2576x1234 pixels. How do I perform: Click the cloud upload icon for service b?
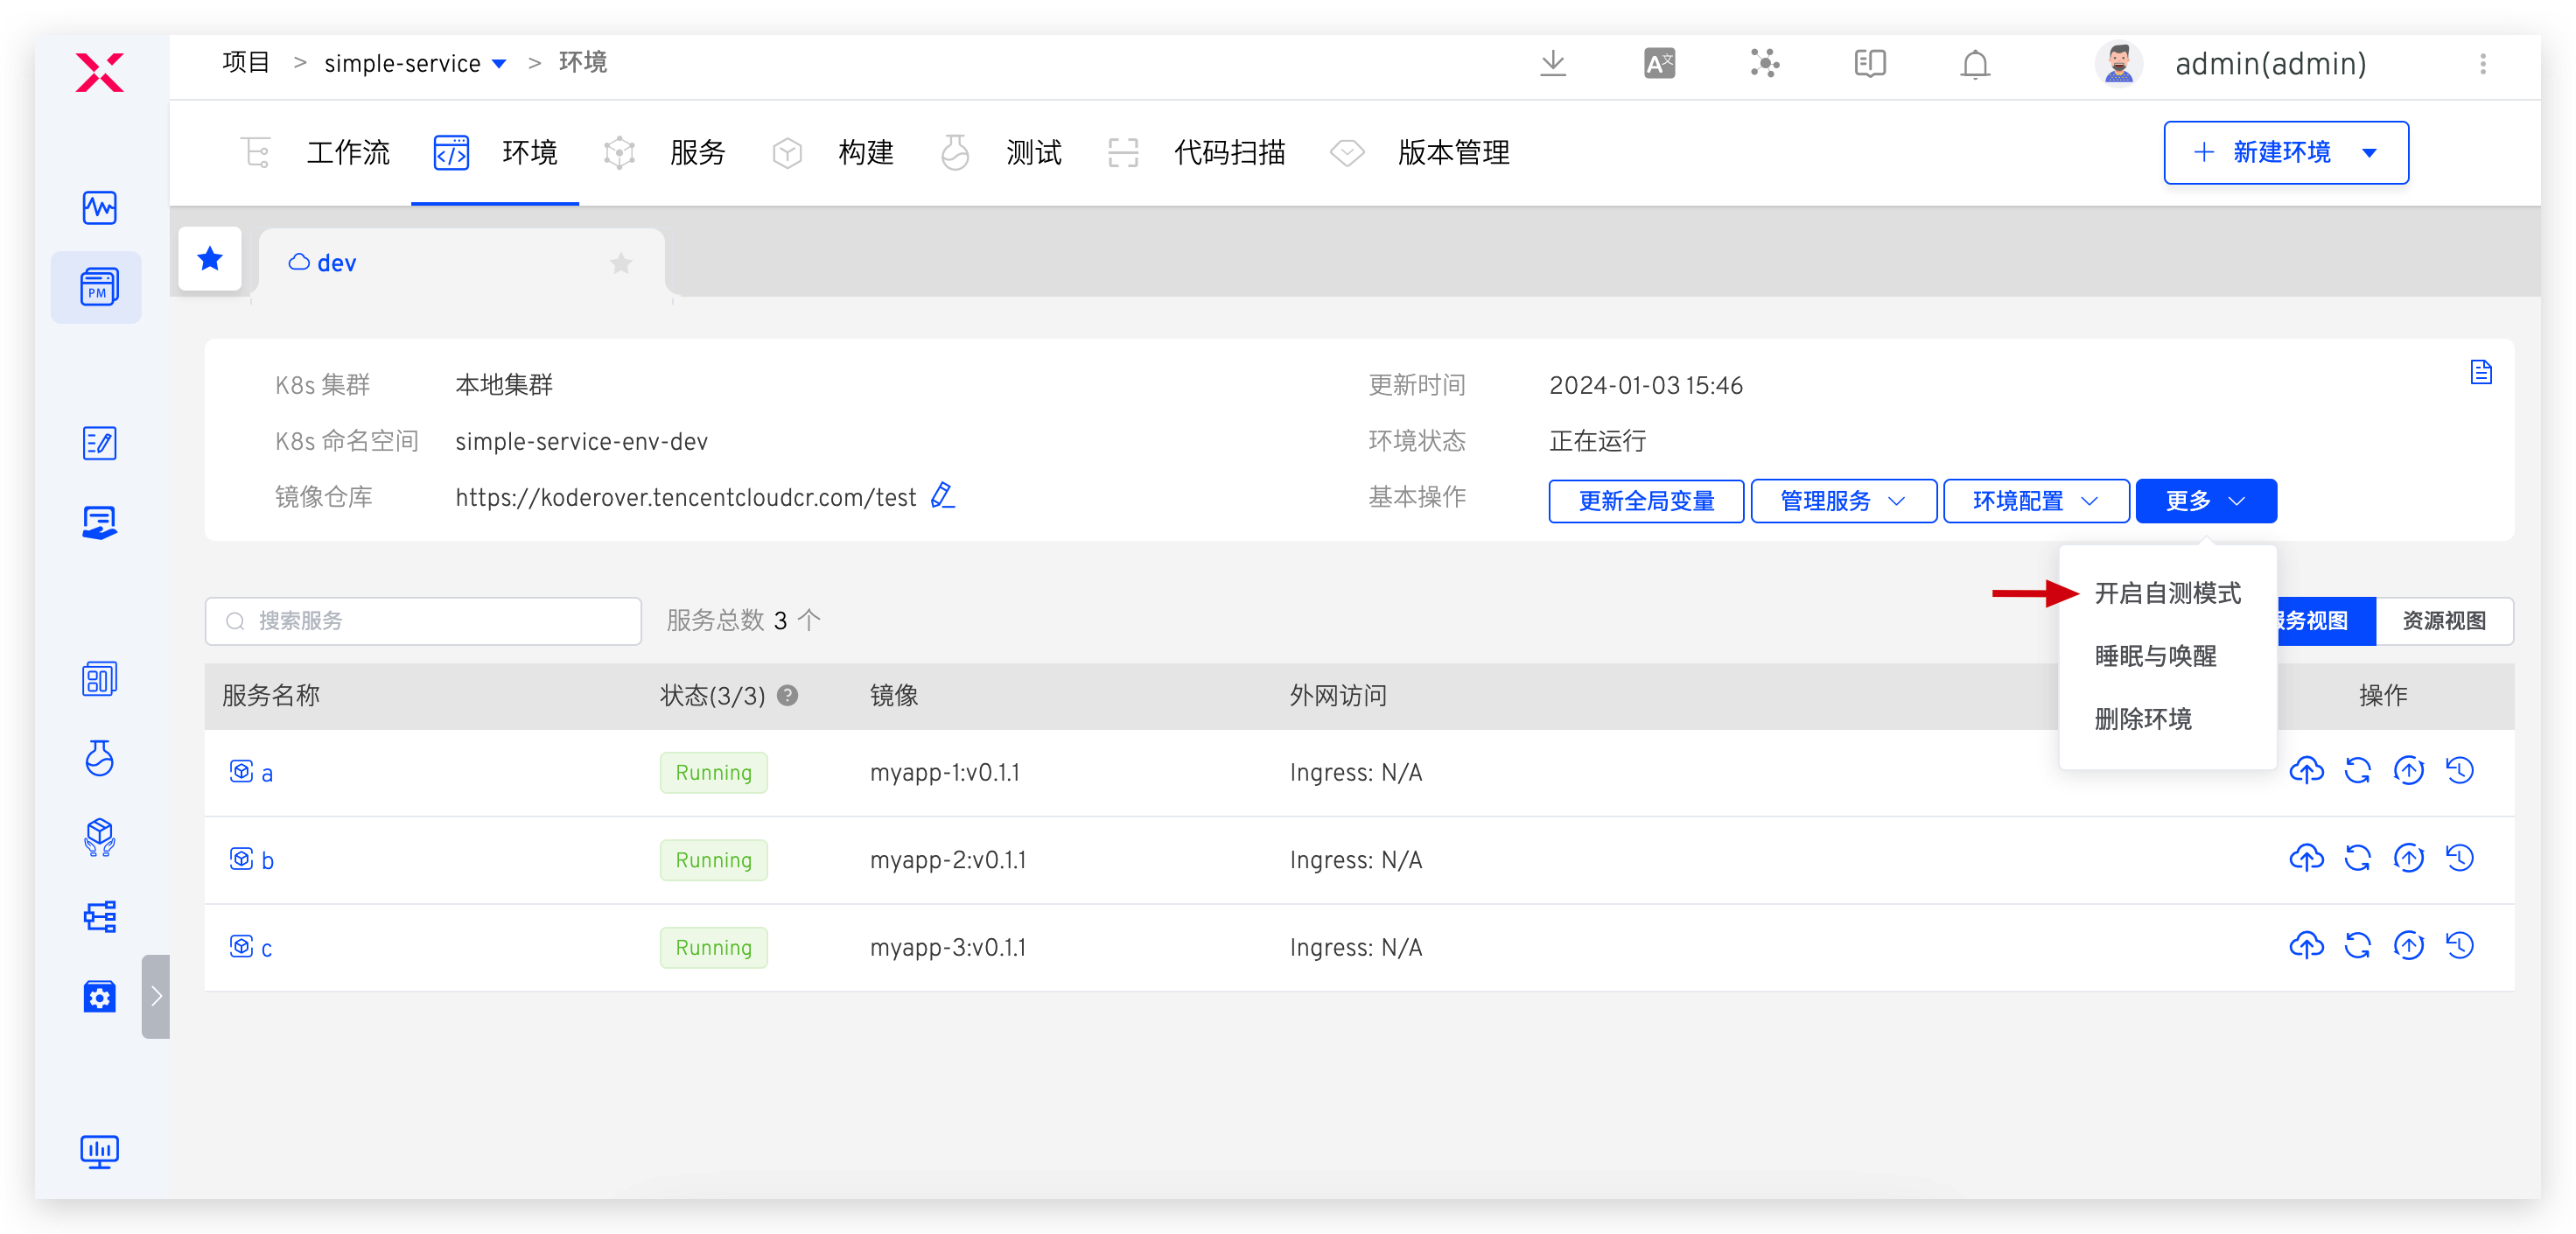tap(2306, 858)
